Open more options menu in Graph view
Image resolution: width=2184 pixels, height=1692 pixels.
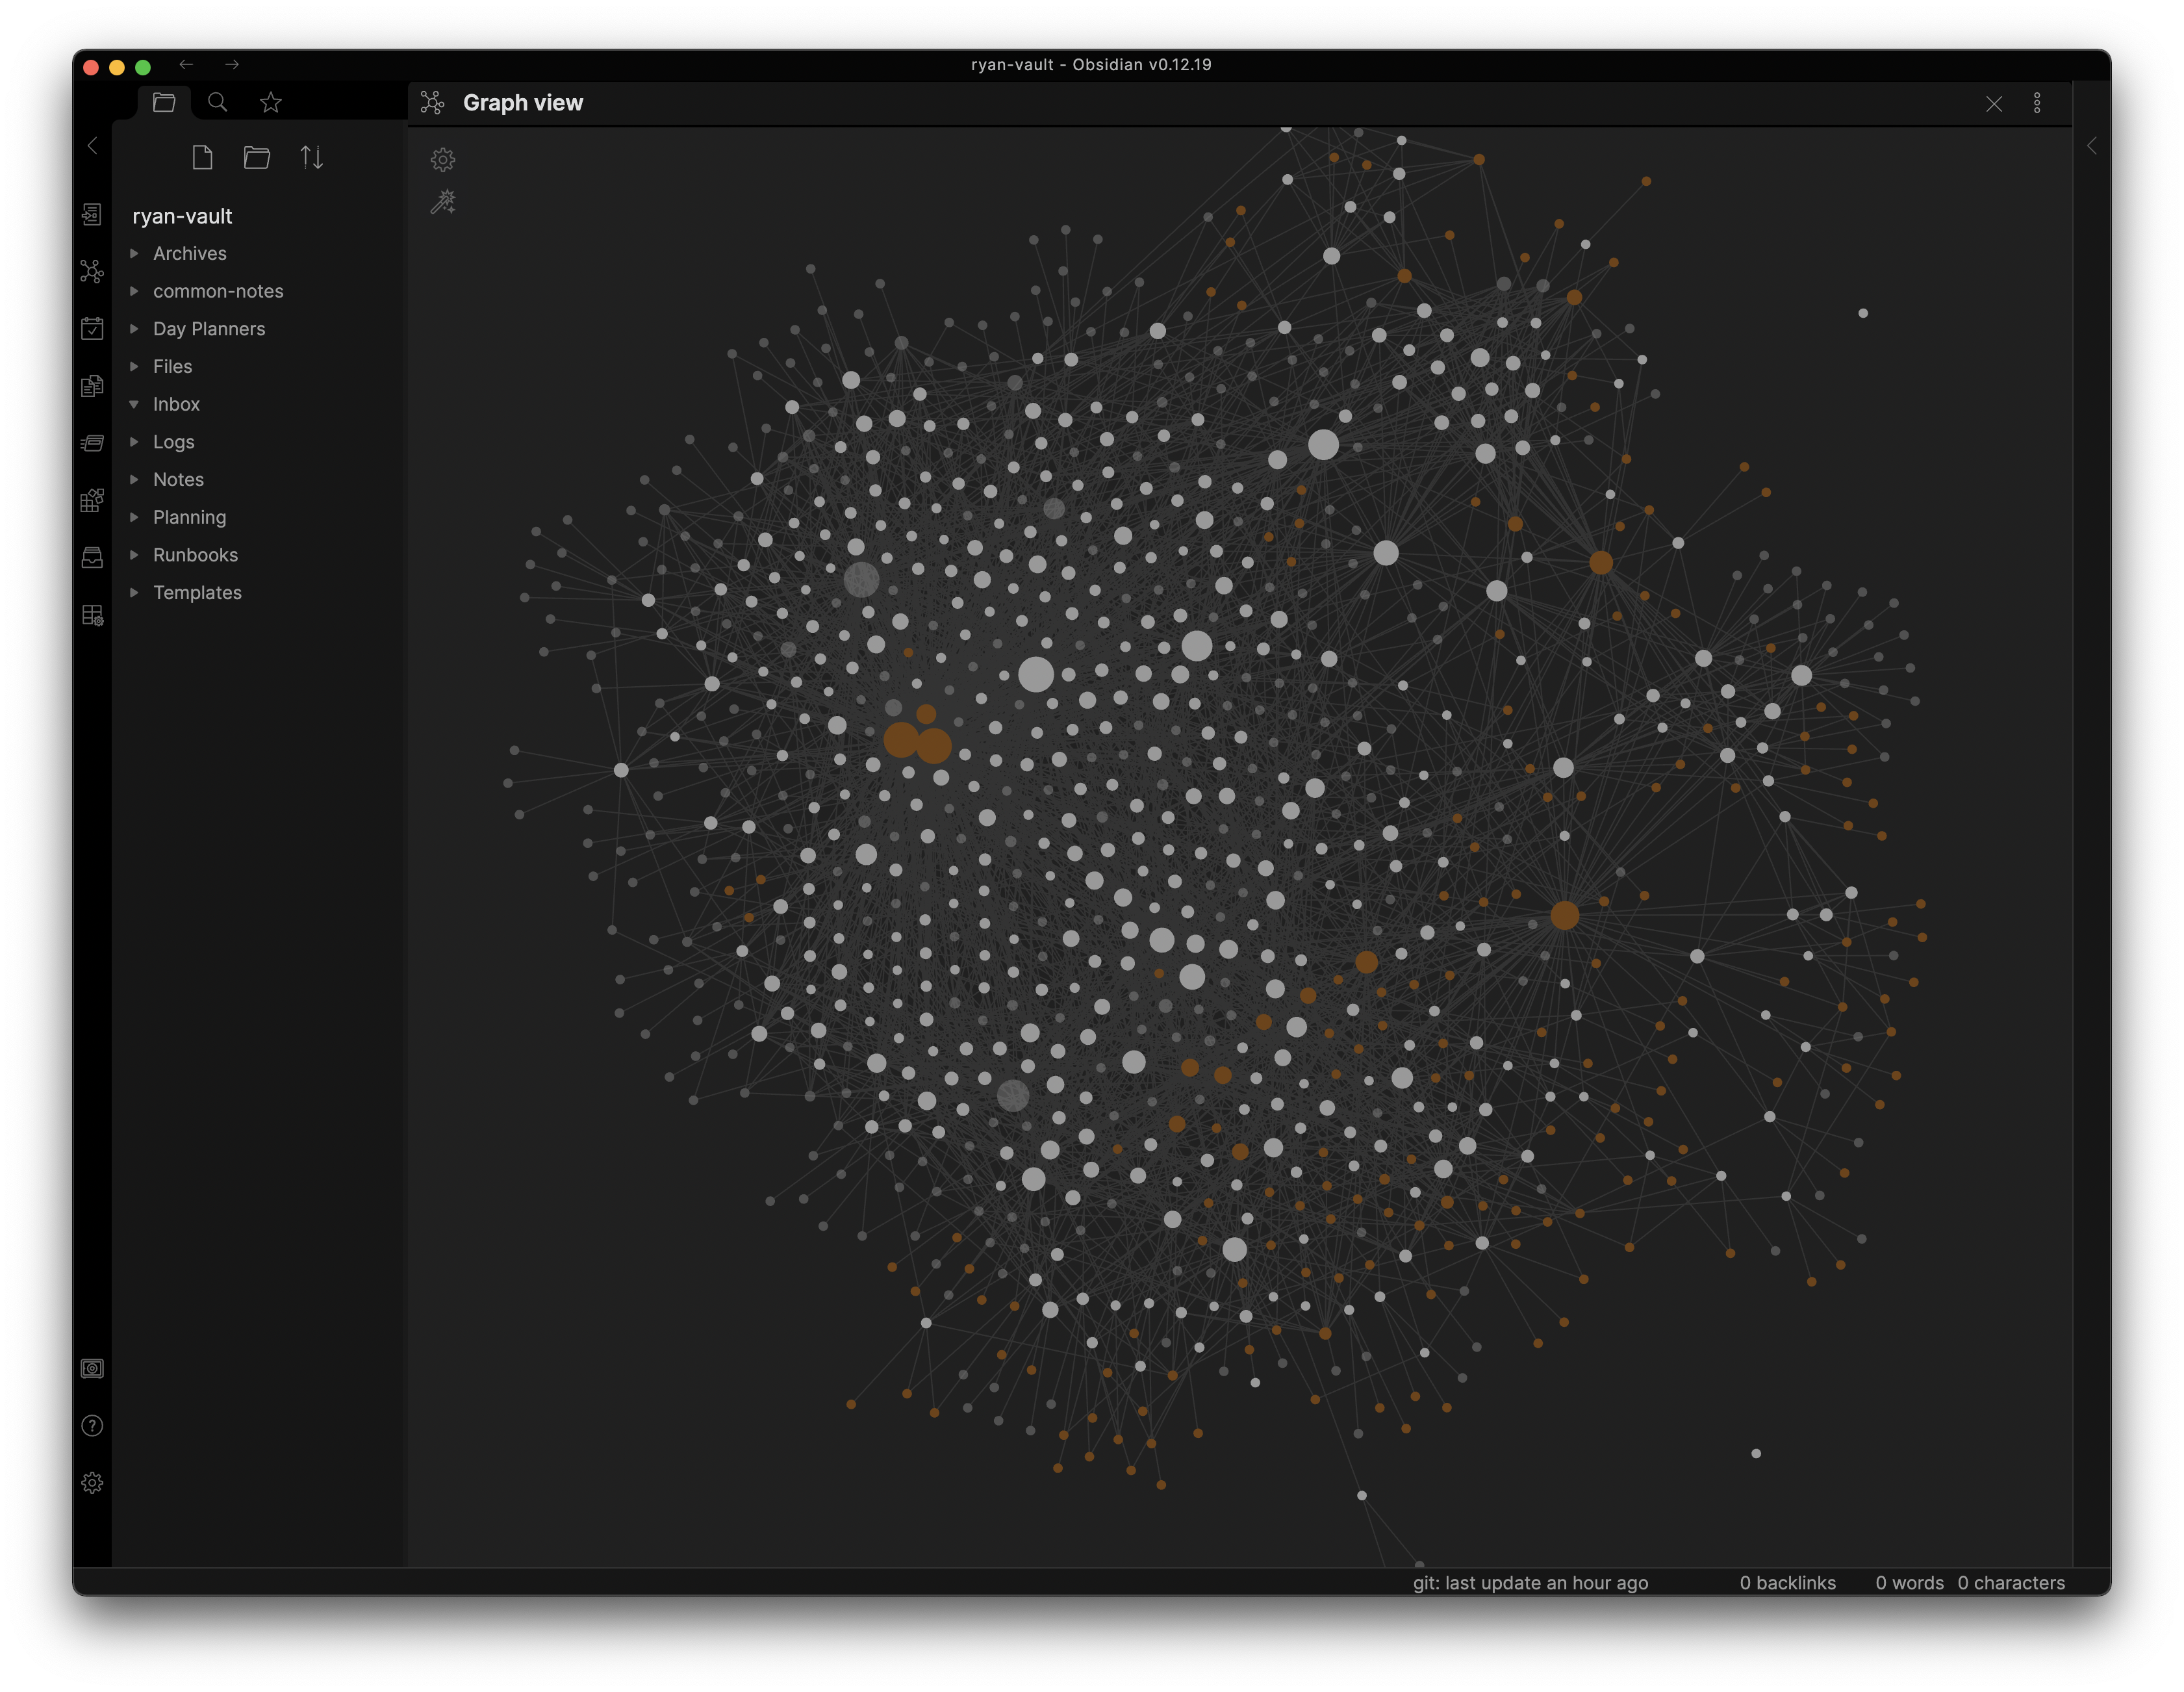(x=2037, y=103)
